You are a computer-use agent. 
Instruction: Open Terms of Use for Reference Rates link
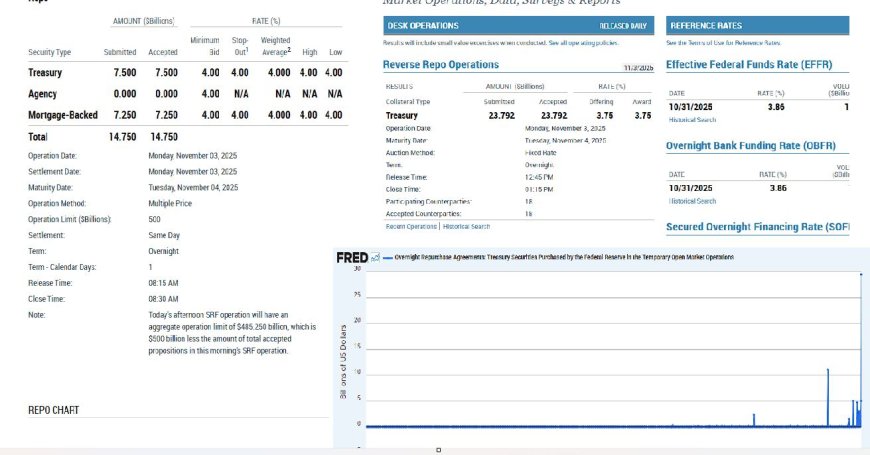[x=724, y=43]
